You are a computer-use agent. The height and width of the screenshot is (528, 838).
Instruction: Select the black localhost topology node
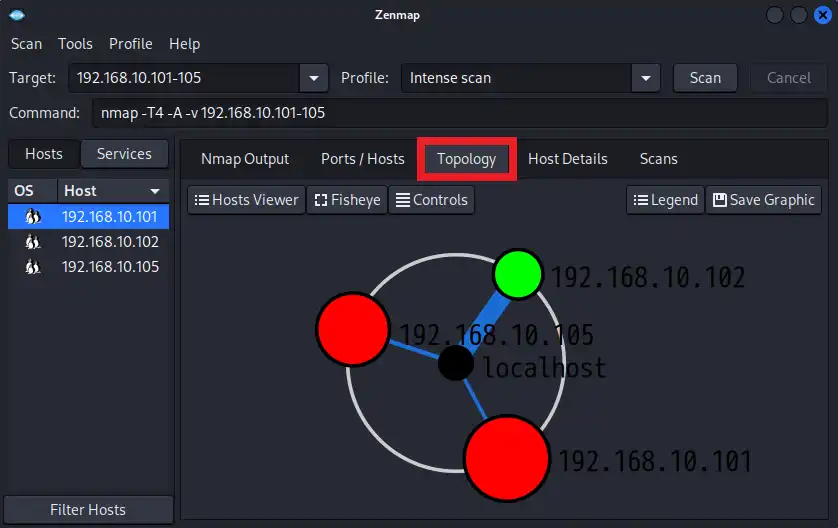(x=455, y=363)
